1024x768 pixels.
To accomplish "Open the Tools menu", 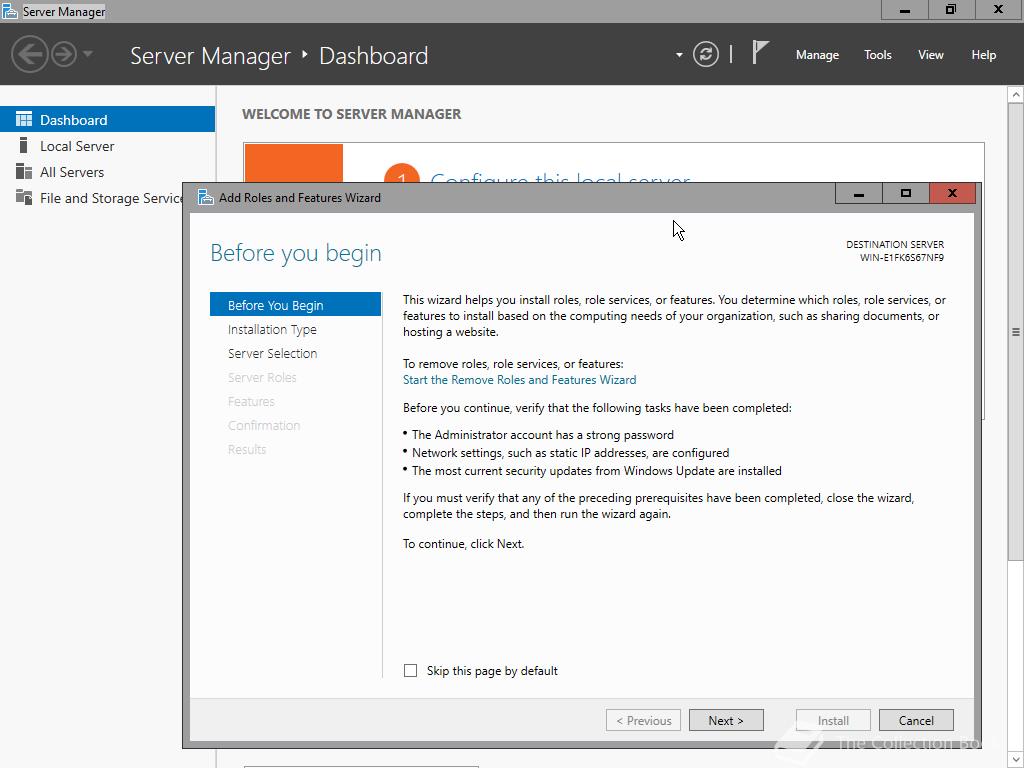I will [878, 55].
